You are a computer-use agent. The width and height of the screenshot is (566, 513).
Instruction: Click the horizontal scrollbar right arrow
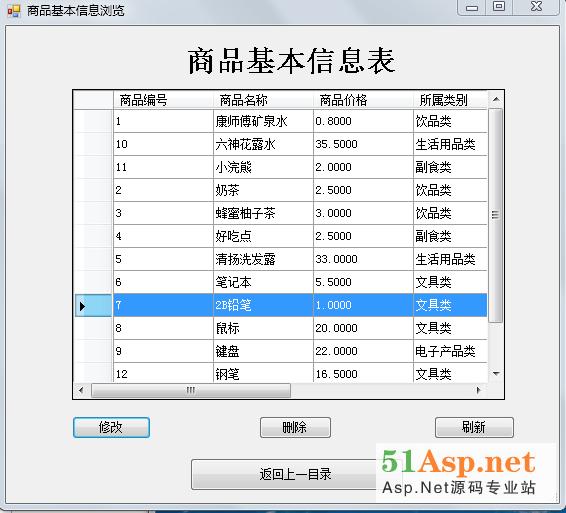coord(479,390)
